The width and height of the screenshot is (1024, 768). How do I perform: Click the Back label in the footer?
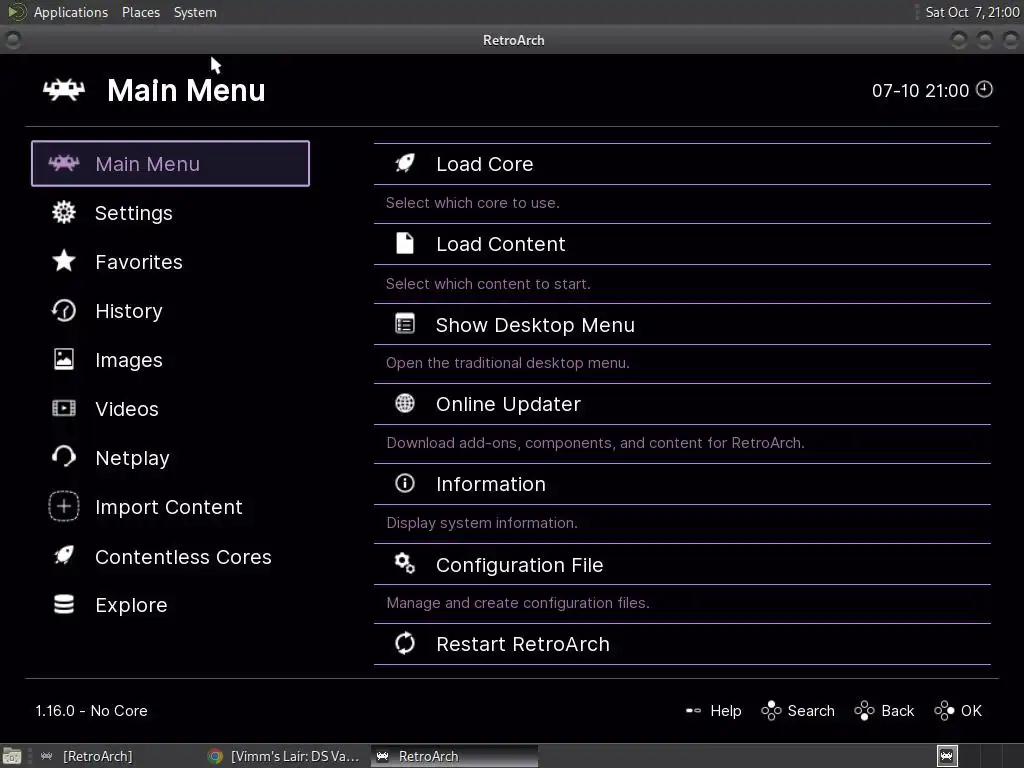897,711
